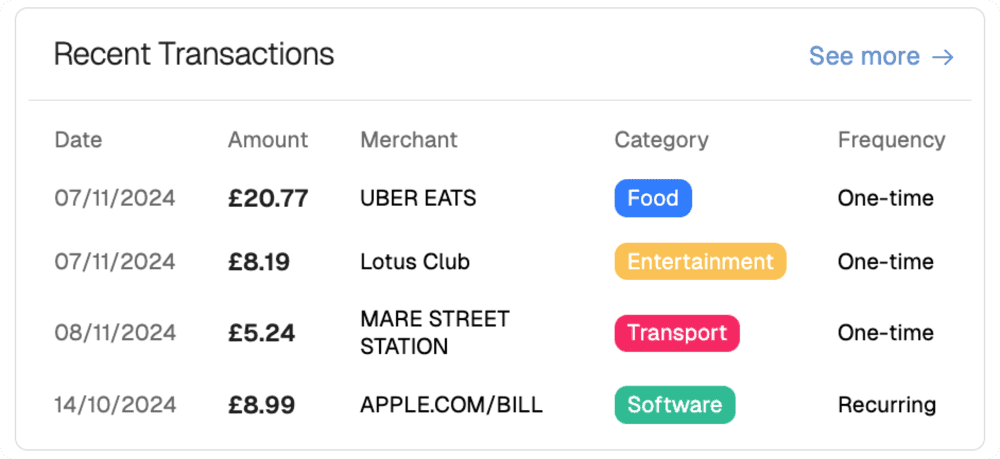Screen dimensions: 1000x459
Task: Open the Lotus Club merchant entry
Action: tap(414, 262)
